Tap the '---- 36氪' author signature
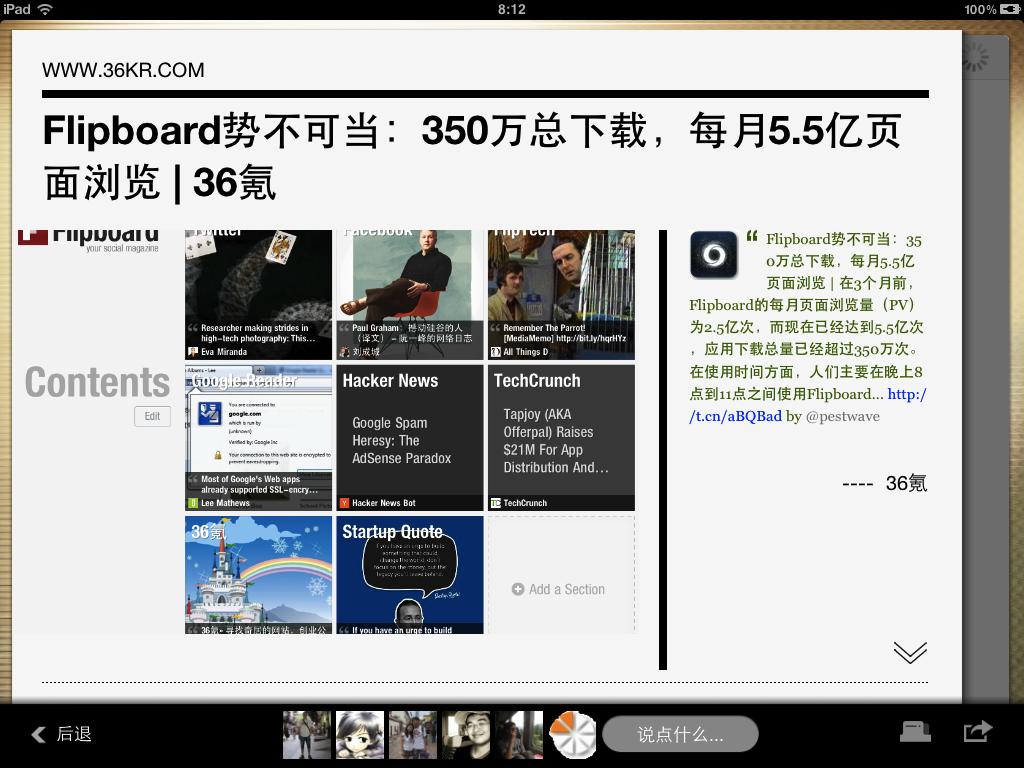The height and width of the screenshot is (768, 1024). point(884,483)
